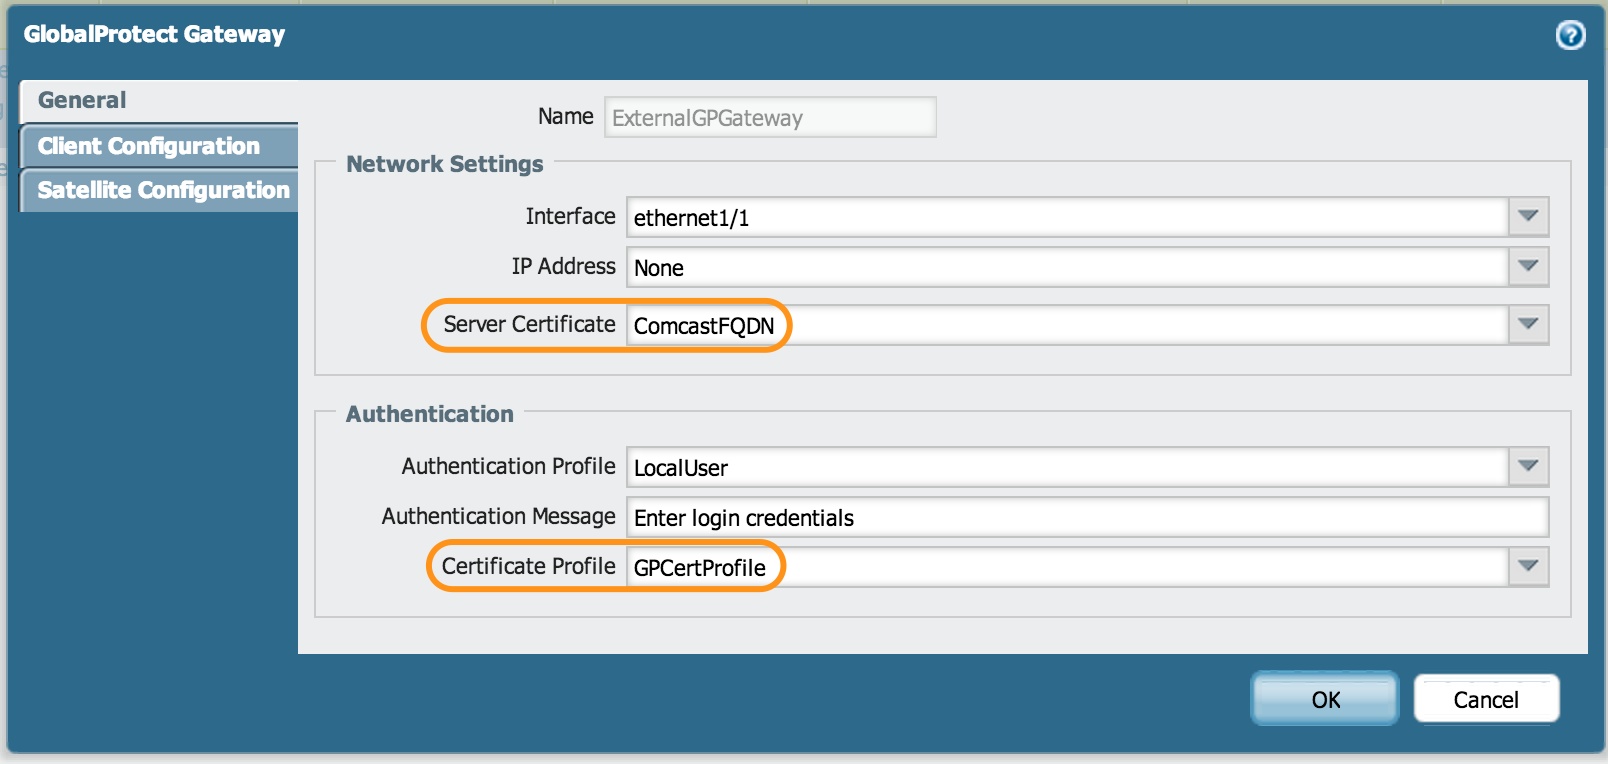This screenshot has height=764, width=1608.
Task: Switch to the General tab
Action: [x=82, y=100]
